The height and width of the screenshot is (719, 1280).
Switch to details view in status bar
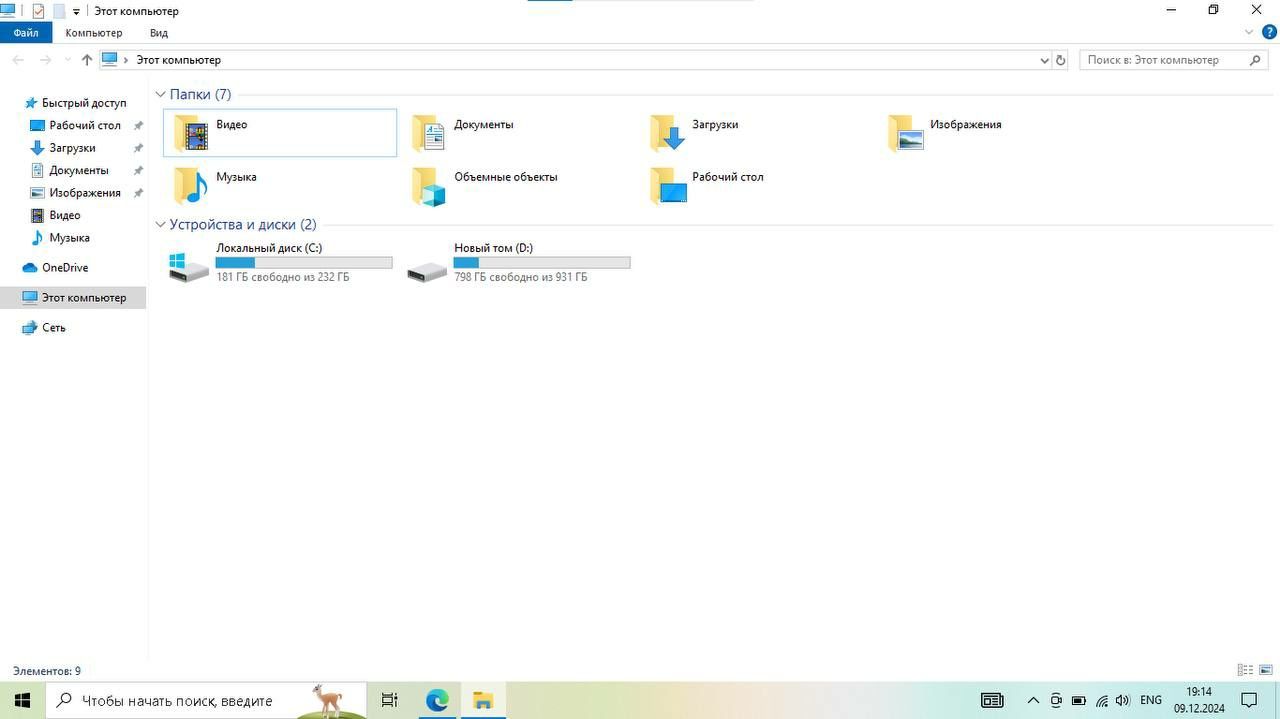click(1245, 670)
